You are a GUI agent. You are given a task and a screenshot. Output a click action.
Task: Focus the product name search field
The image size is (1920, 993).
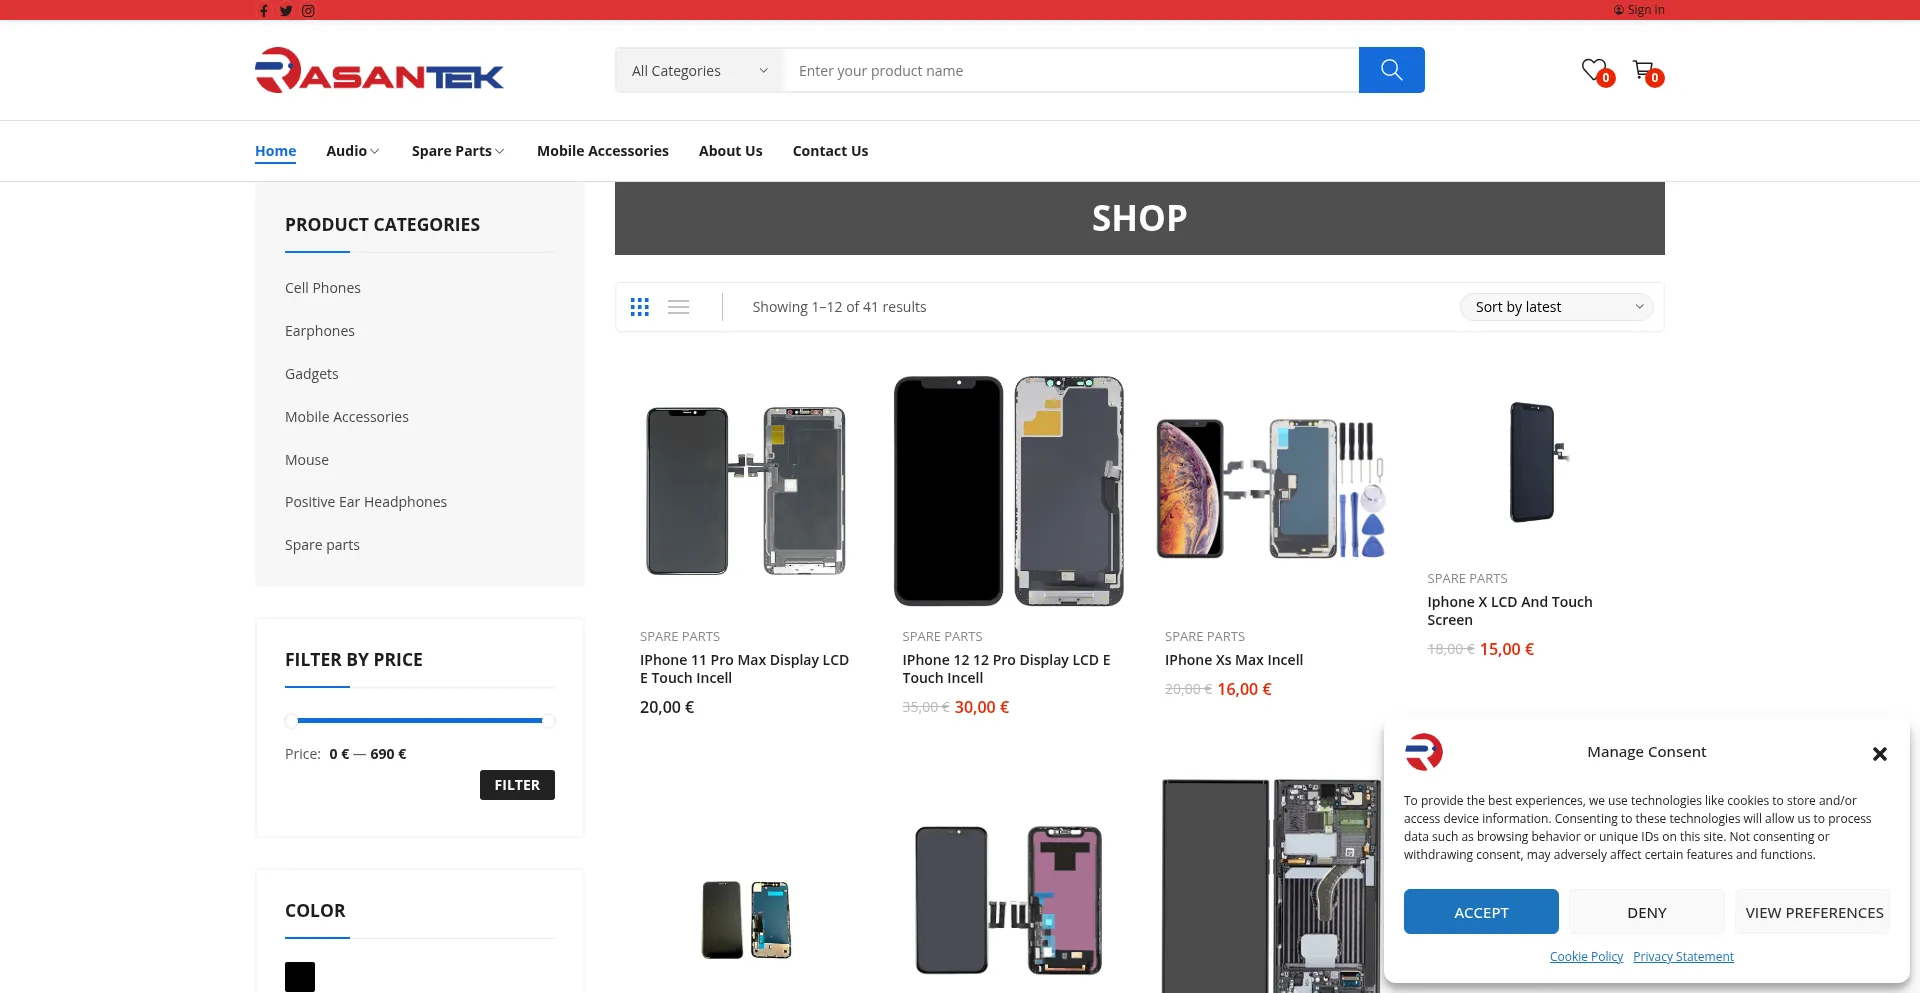coord(1071,71)
